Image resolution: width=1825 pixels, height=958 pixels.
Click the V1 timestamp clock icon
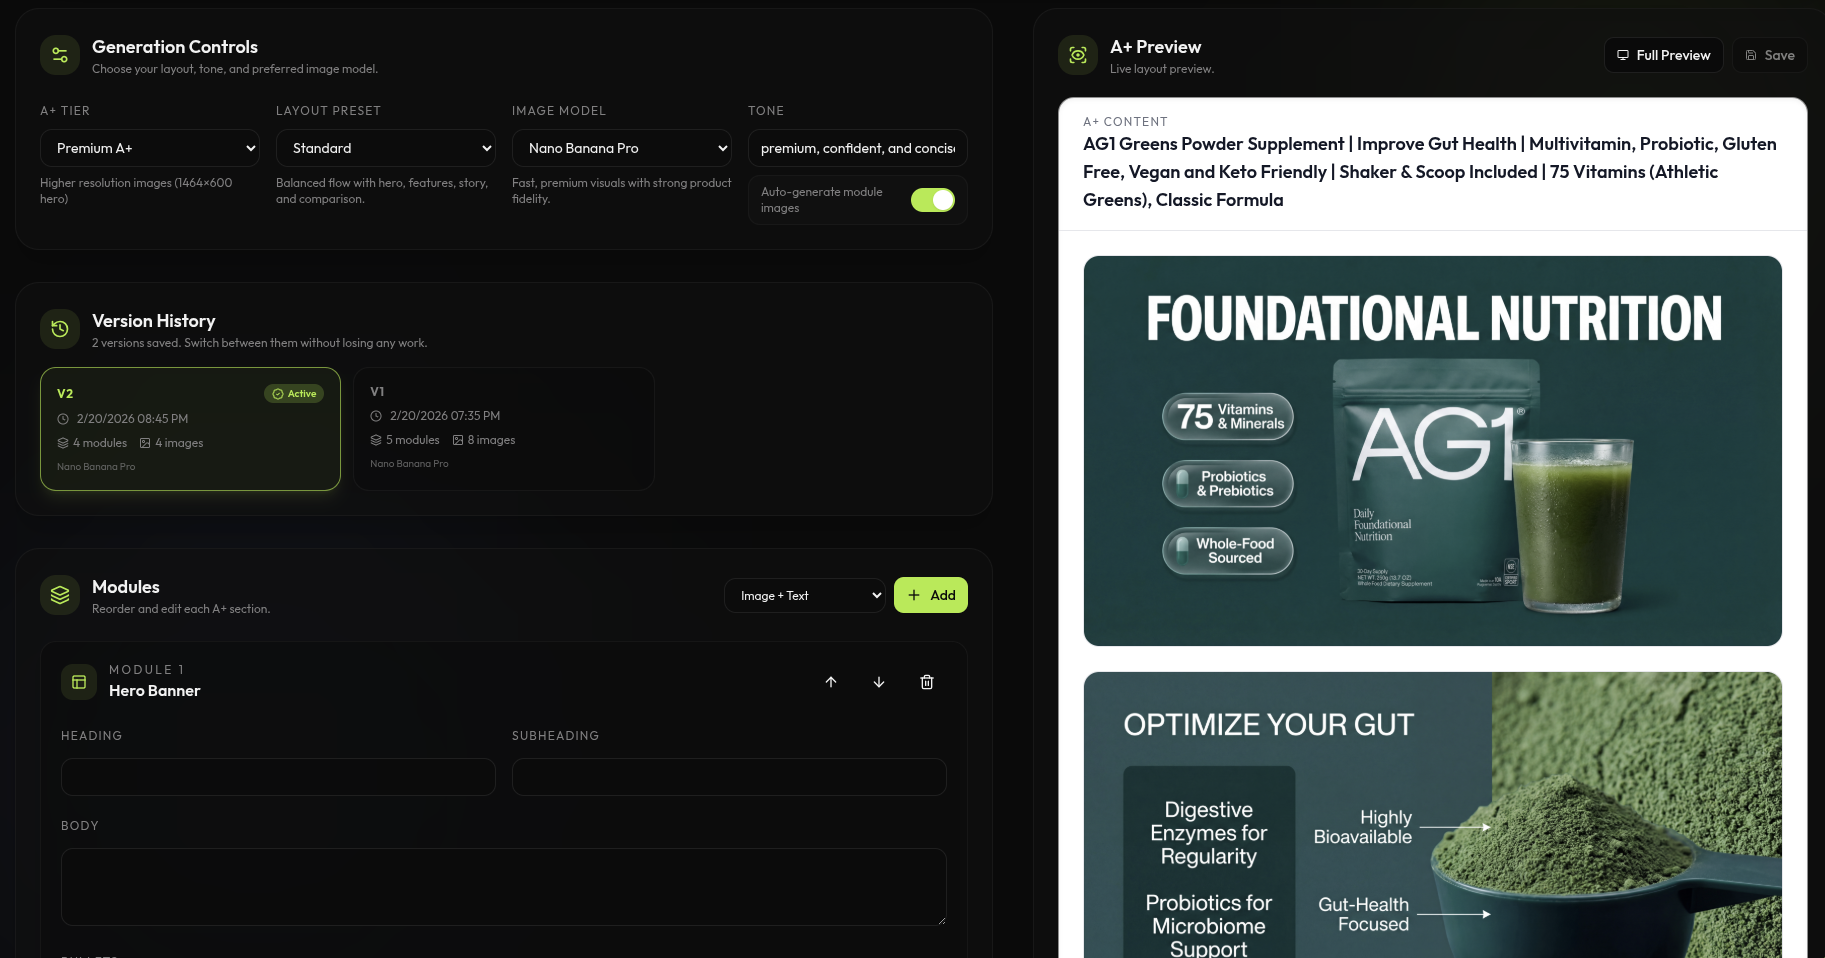tap(376, 416)
